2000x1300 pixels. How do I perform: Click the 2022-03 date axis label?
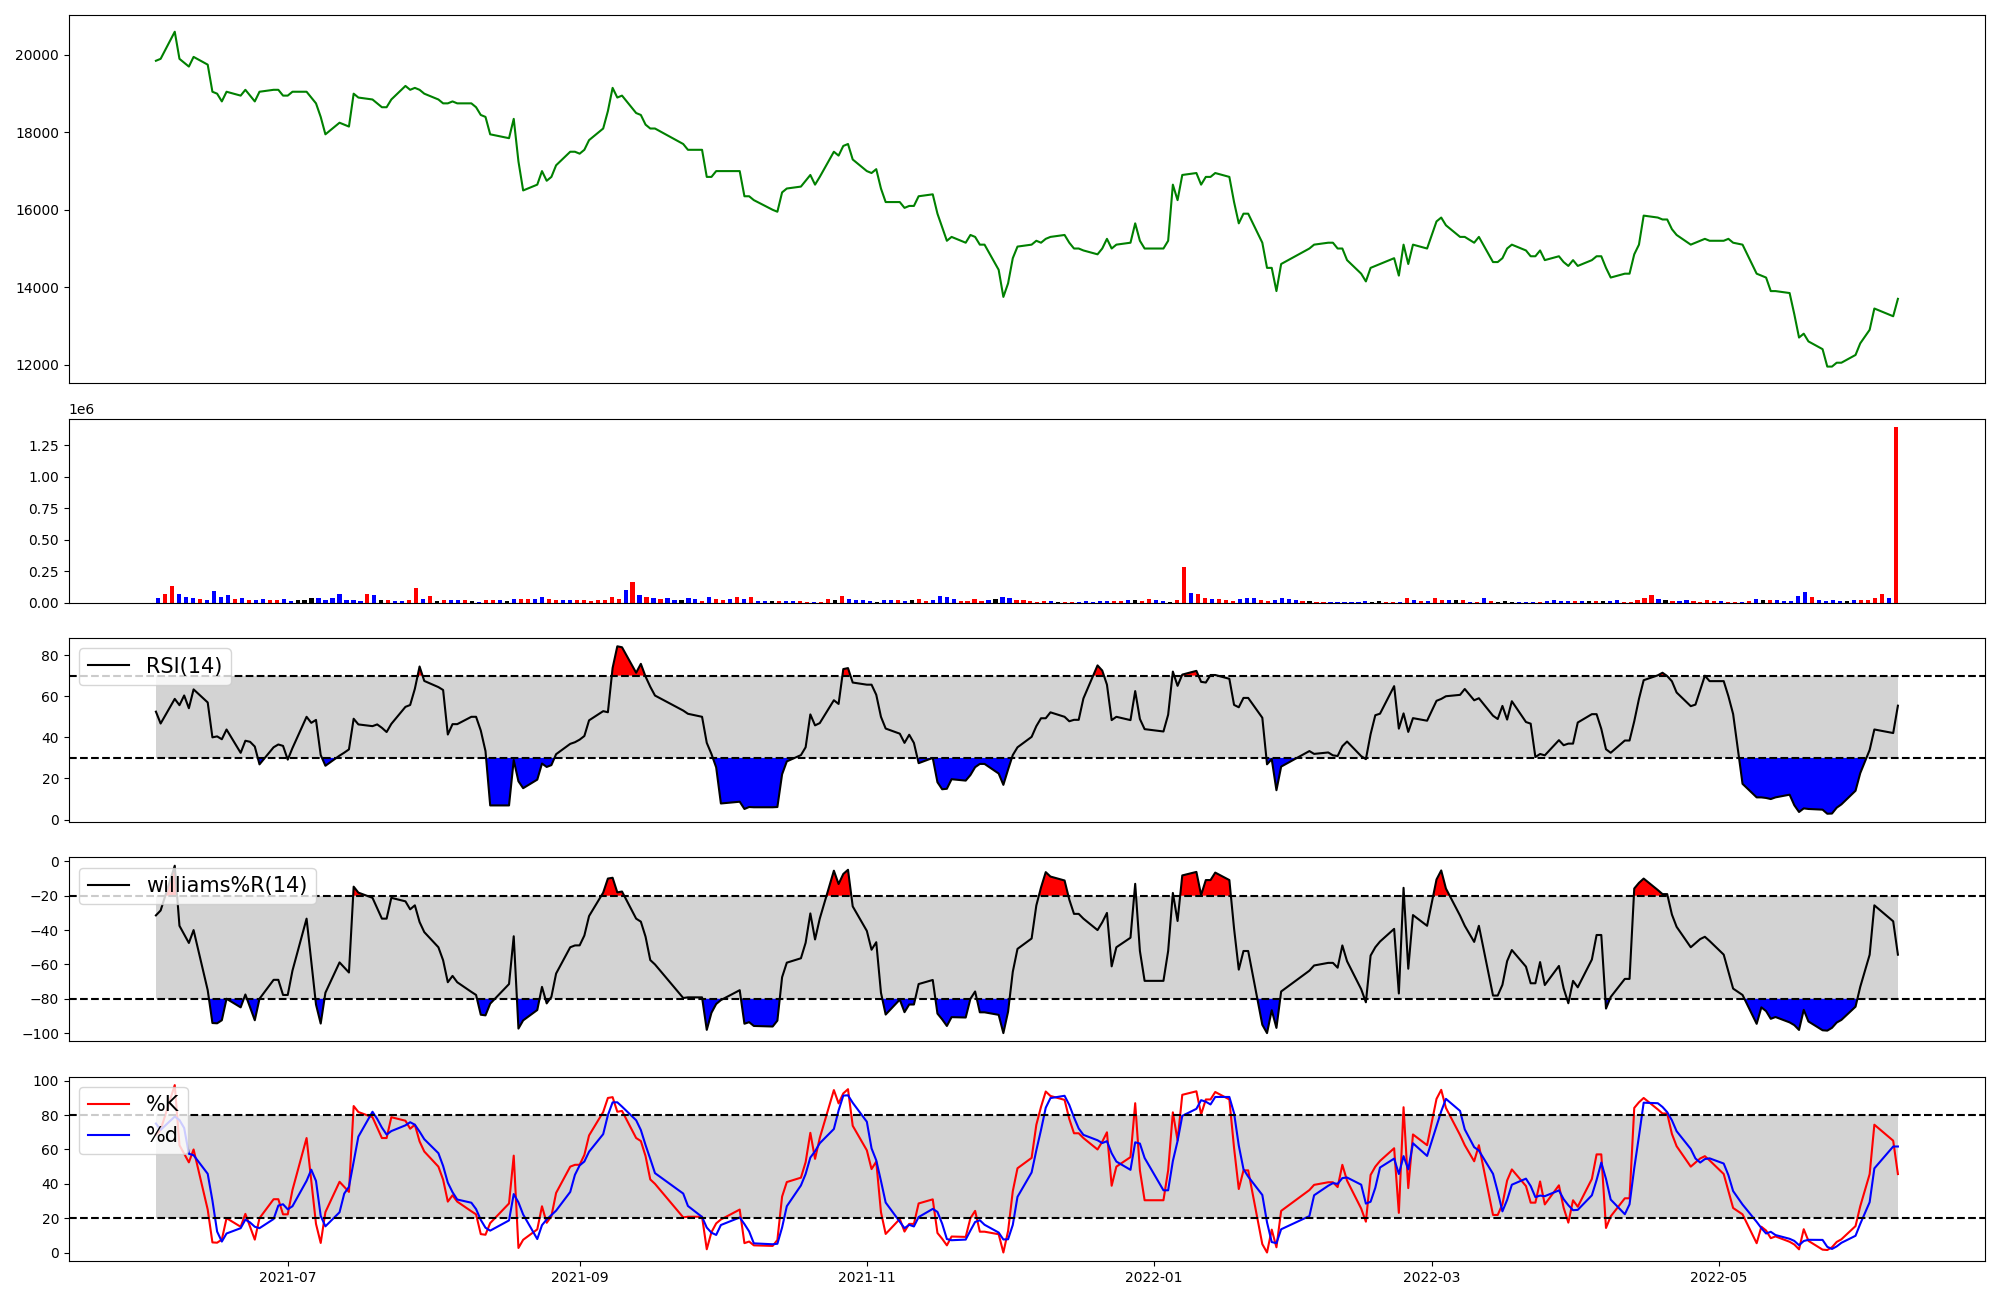point(1432,1277)
